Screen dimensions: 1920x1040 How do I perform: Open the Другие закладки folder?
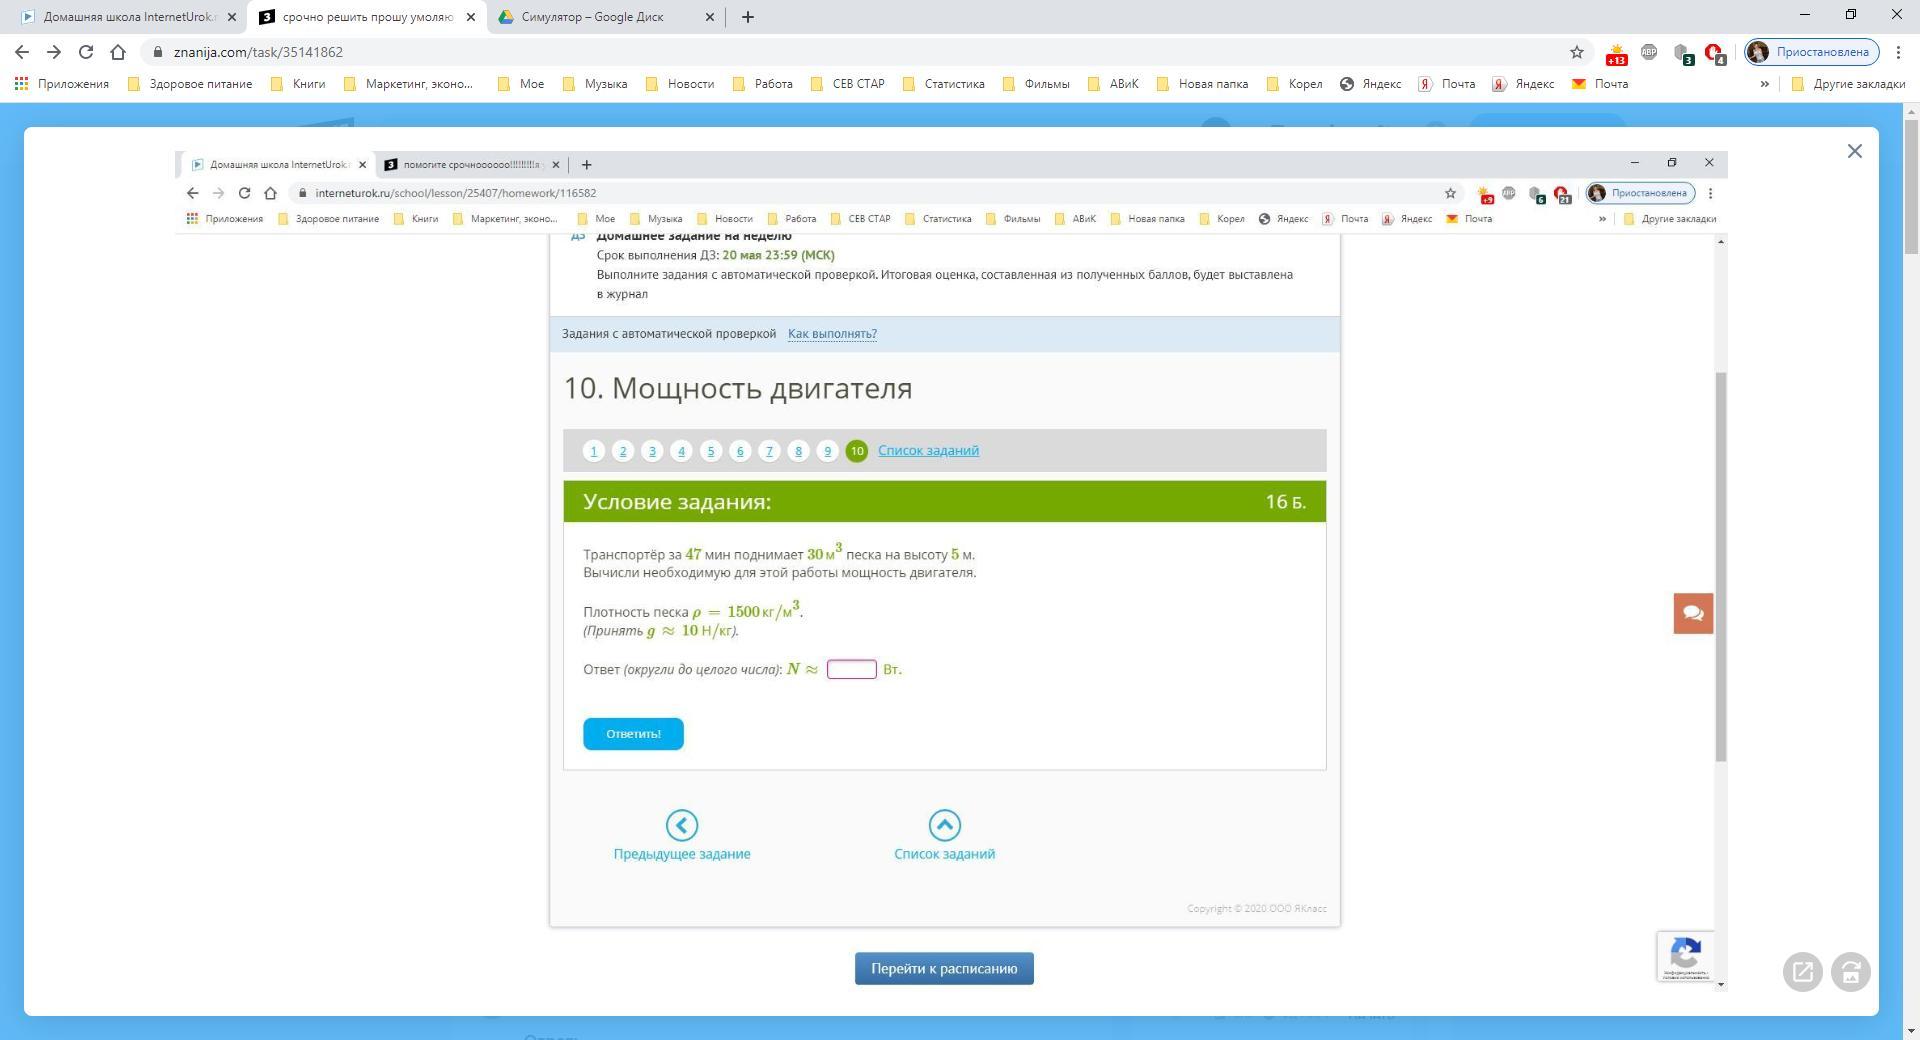pos(1848,84)
